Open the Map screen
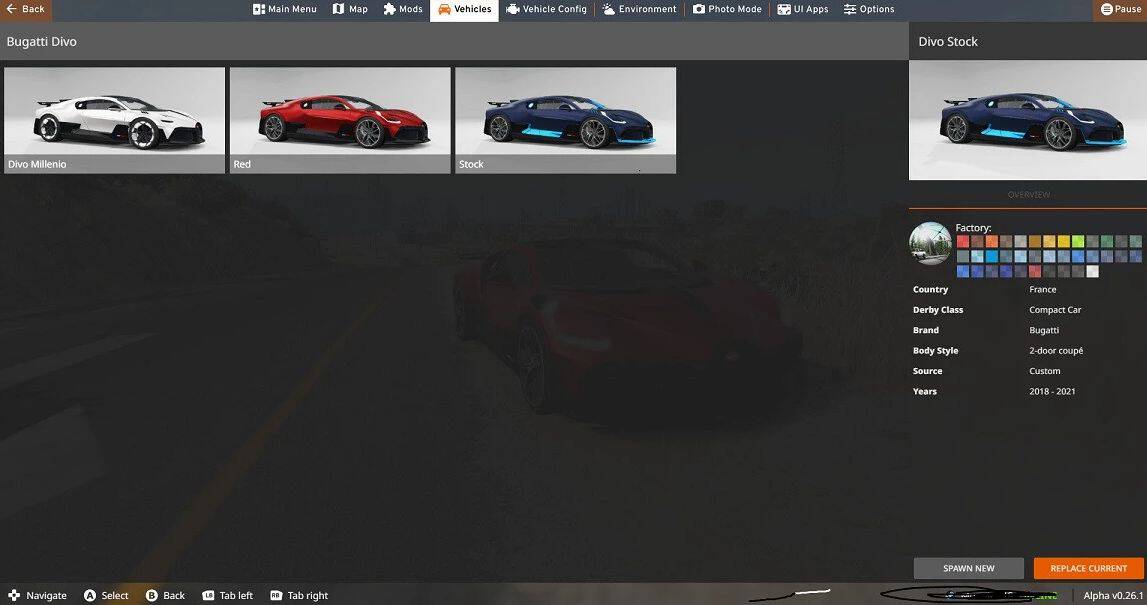1147x605 pixels. click(350, 9)
